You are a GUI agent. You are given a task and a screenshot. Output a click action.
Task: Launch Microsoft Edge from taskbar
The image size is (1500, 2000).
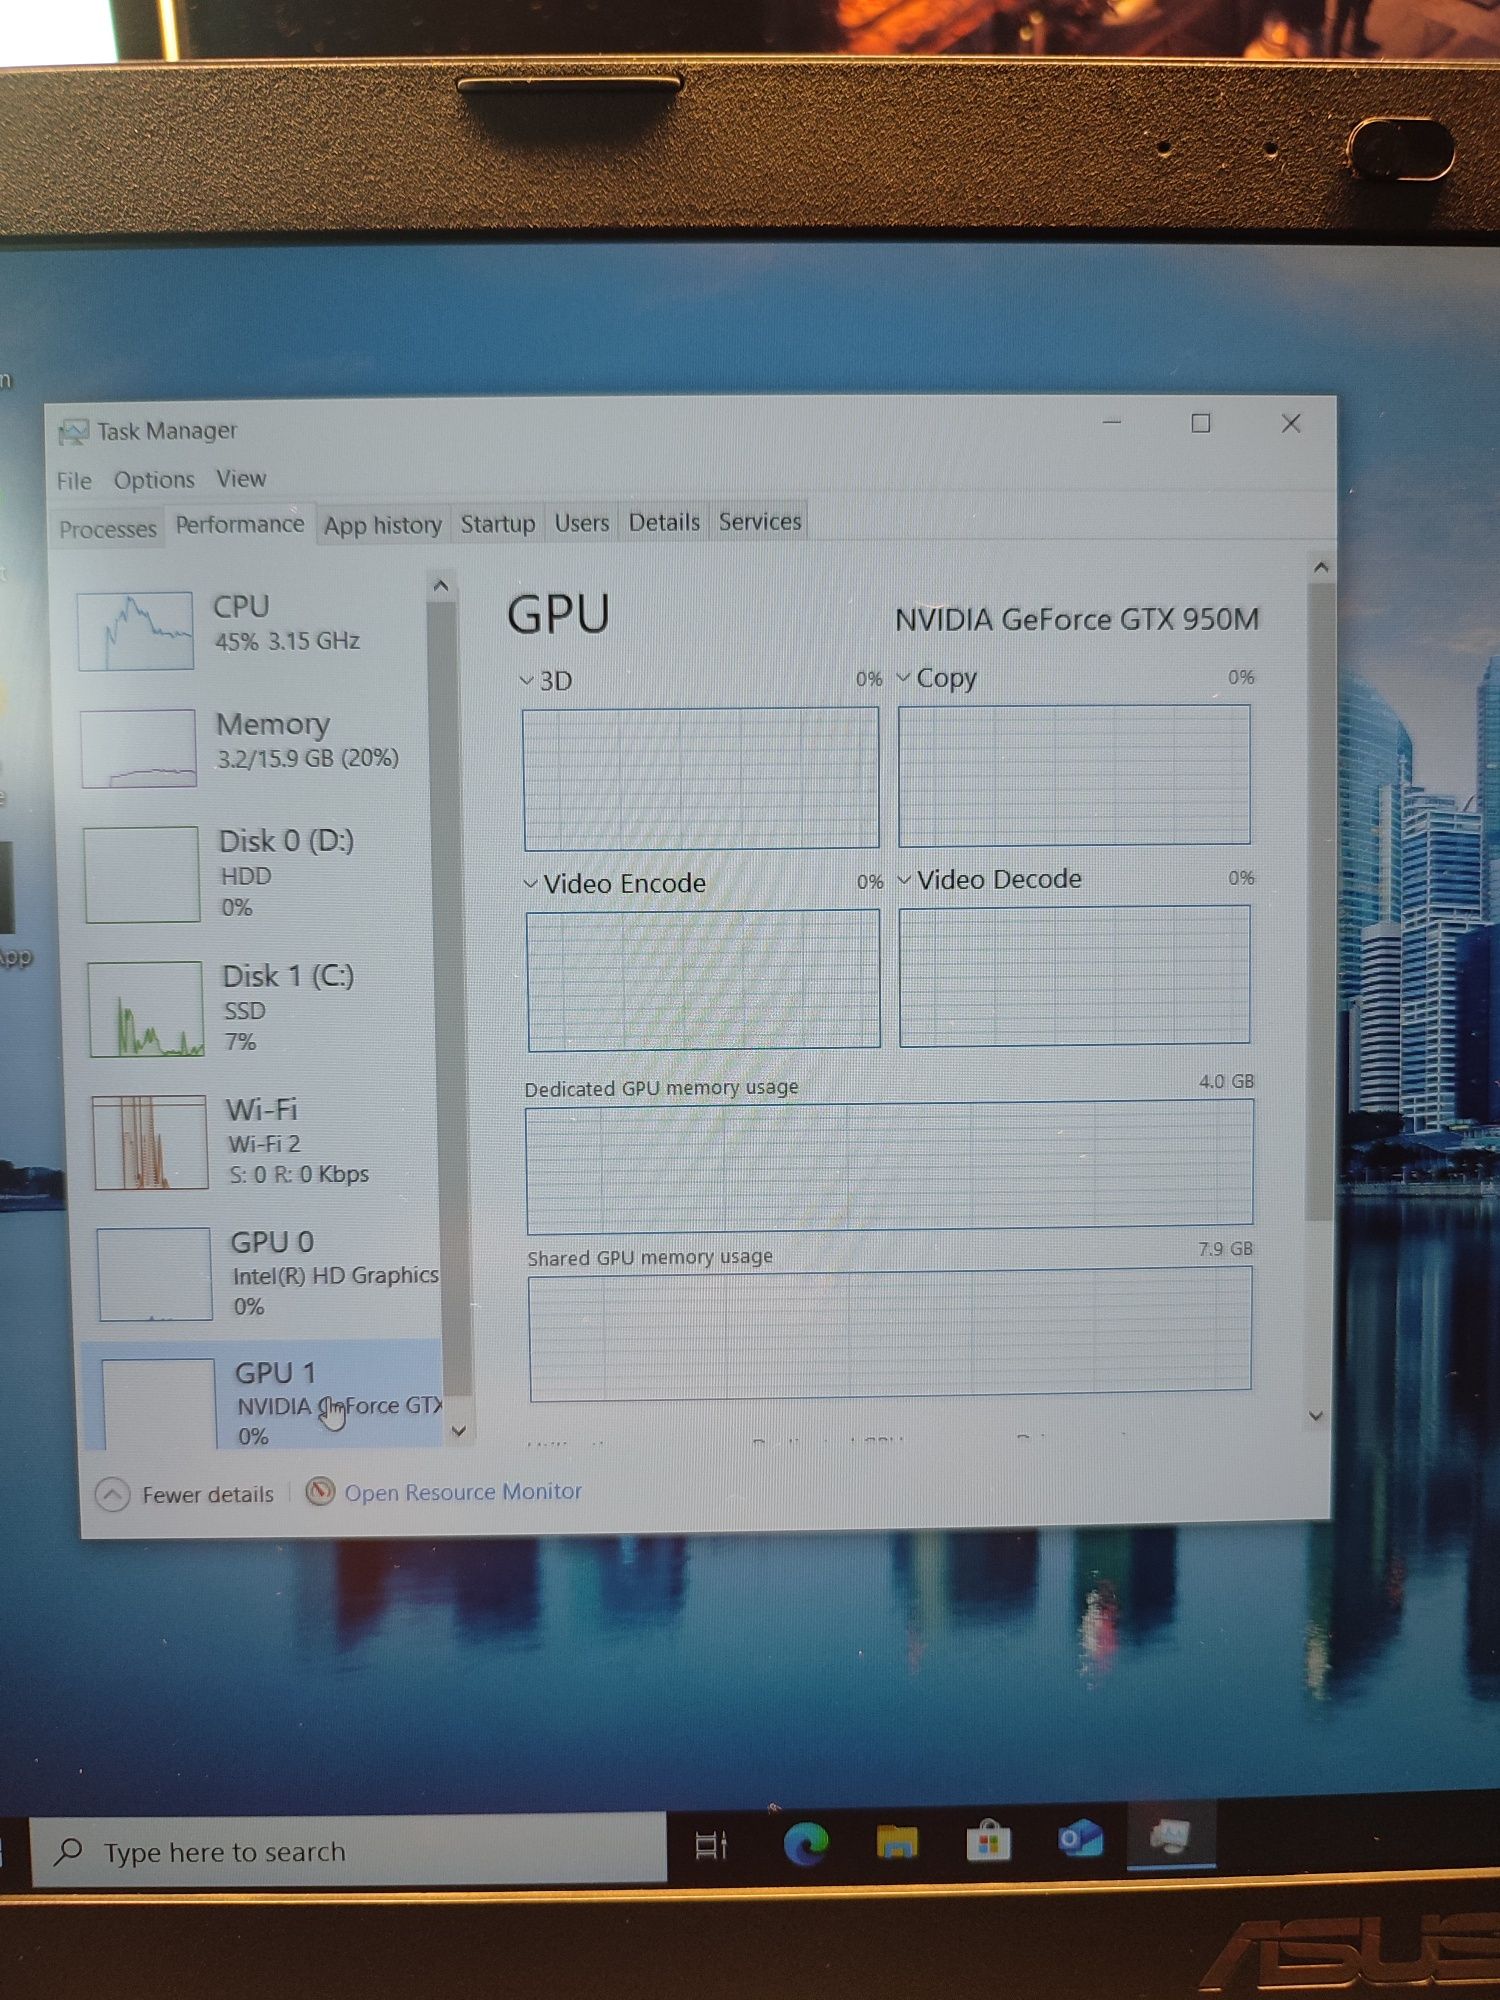click(805, 1844)
